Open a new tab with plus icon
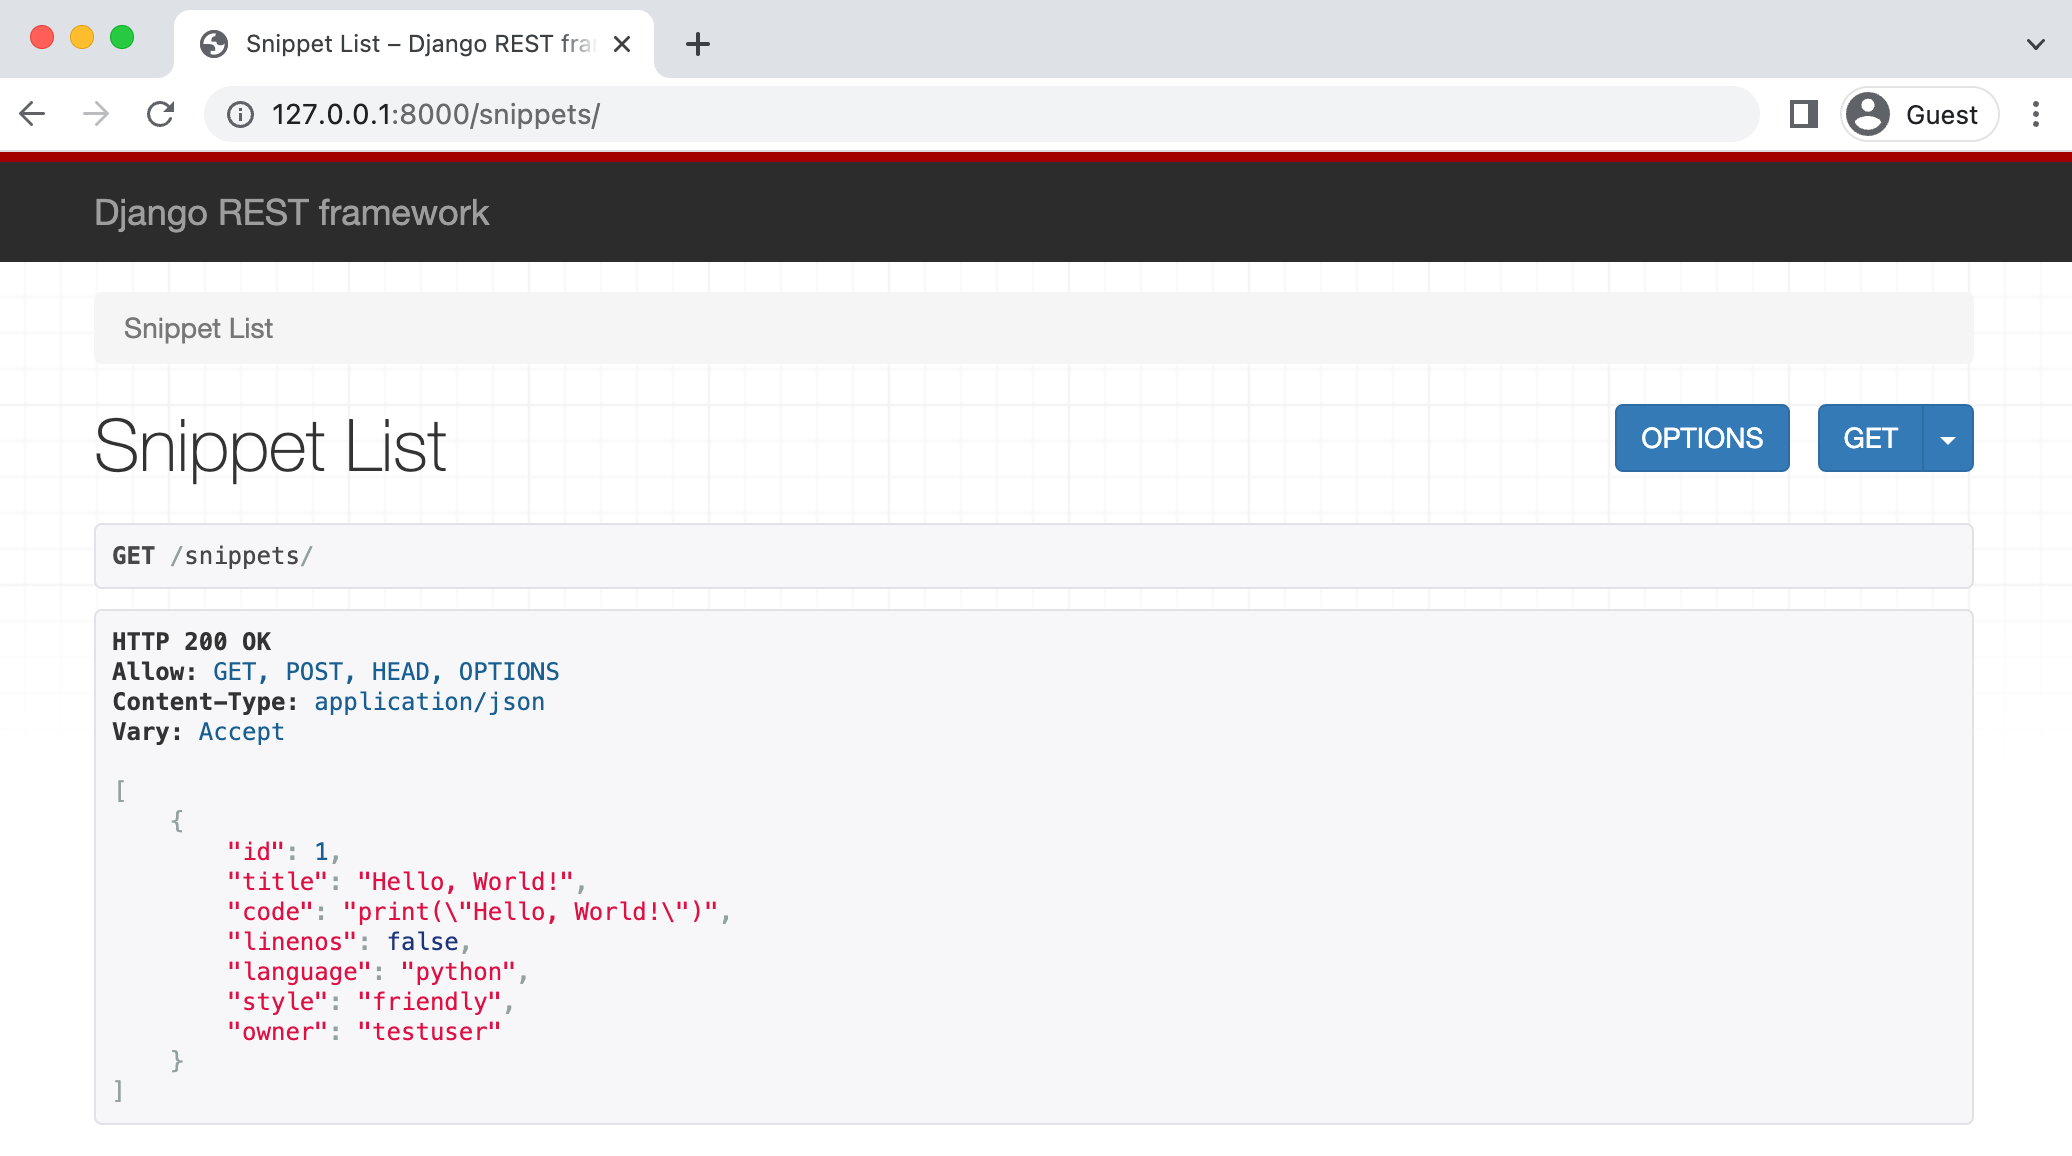The height and width of the screenshot is (1156, 2072). (x=698, y=44)
